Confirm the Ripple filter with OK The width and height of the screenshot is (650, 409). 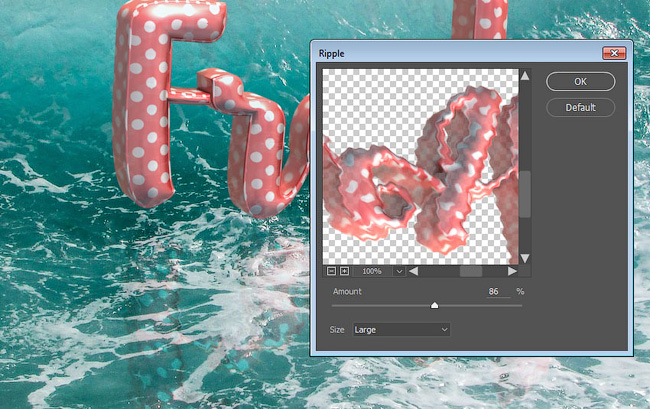(580, 82)
